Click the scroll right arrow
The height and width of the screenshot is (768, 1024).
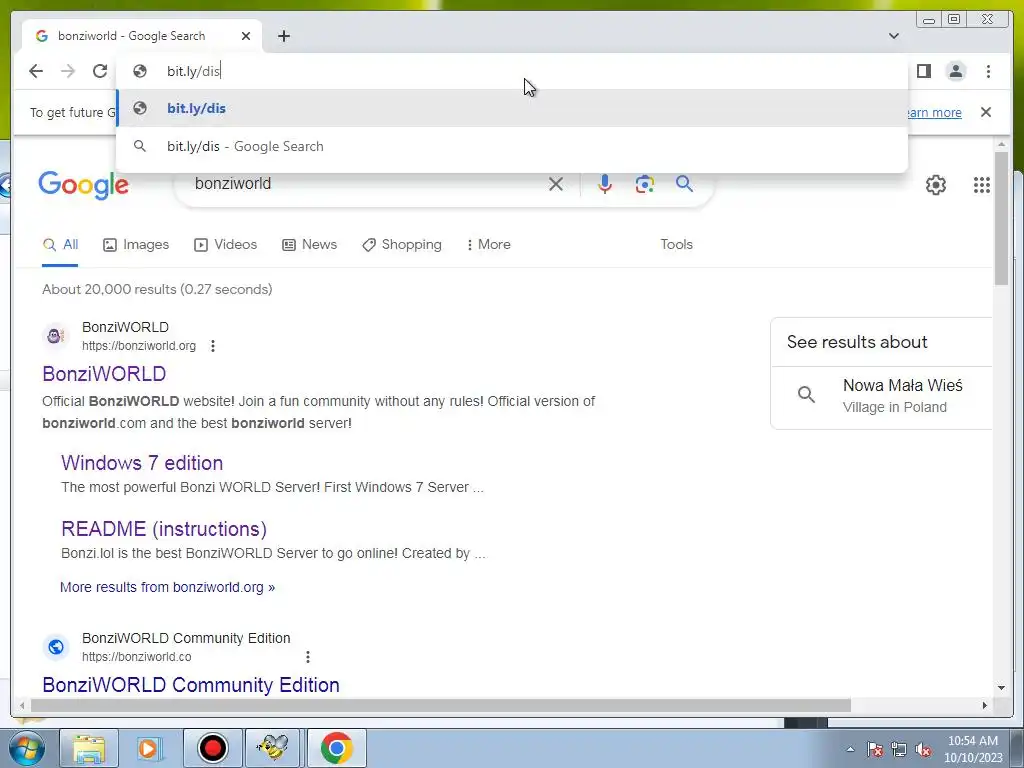[985, 705]
